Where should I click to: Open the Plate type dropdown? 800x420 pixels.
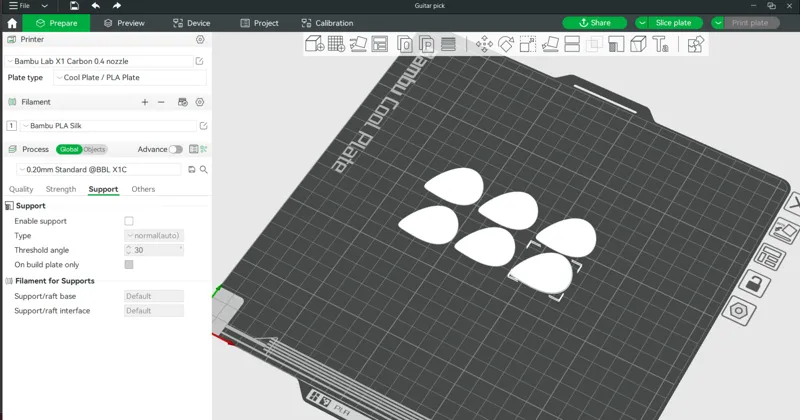pyautogui.click(x=130, y=78)
